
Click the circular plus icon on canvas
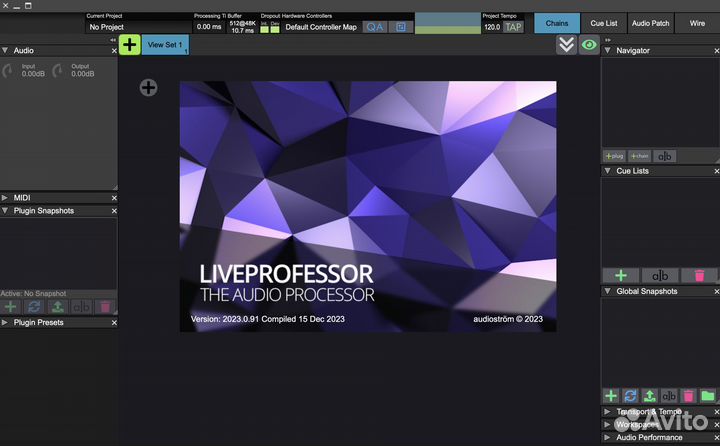(x=148, y=87)
